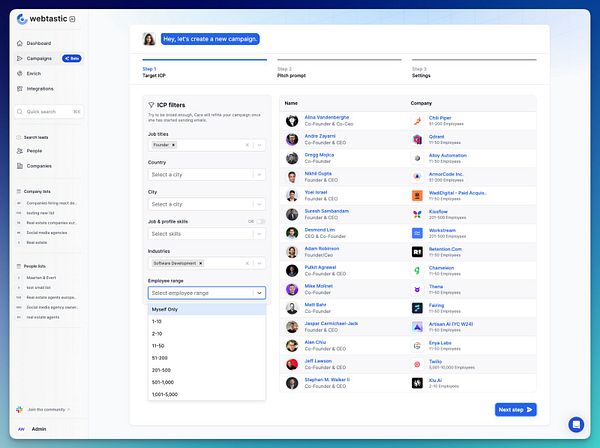
Task: Choose the 2-10 employee range
Action: click(207, 334)
